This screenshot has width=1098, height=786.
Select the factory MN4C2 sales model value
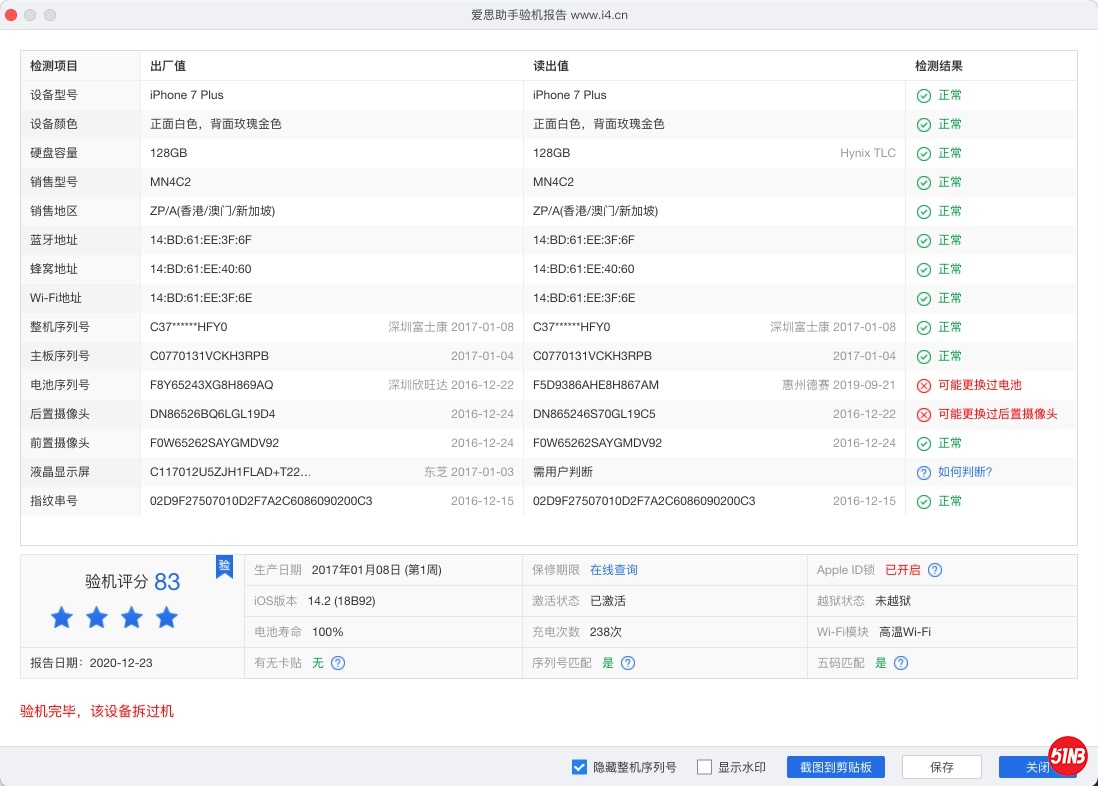(x=170, y=182)
